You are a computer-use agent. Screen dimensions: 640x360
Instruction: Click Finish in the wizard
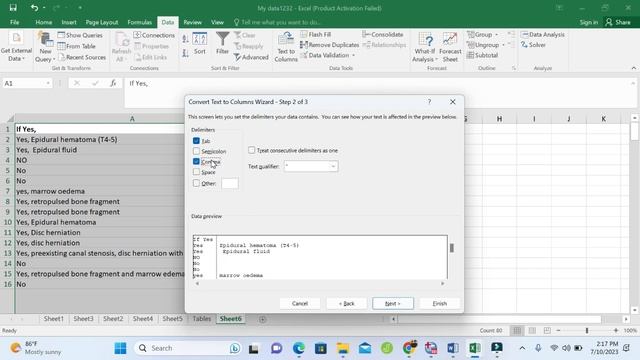pos(440,303)
